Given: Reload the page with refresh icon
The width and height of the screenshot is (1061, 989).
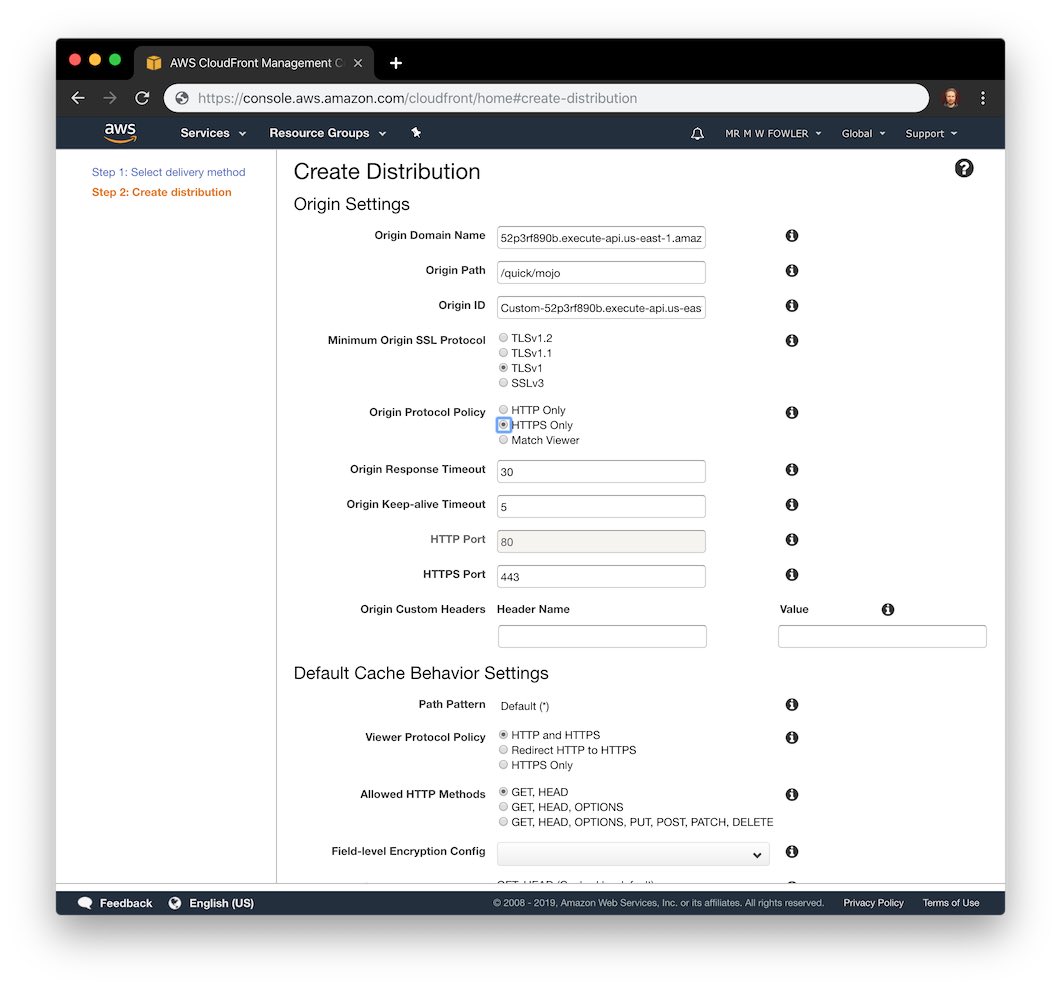Looking at the screenshot, I should point(141,98).
